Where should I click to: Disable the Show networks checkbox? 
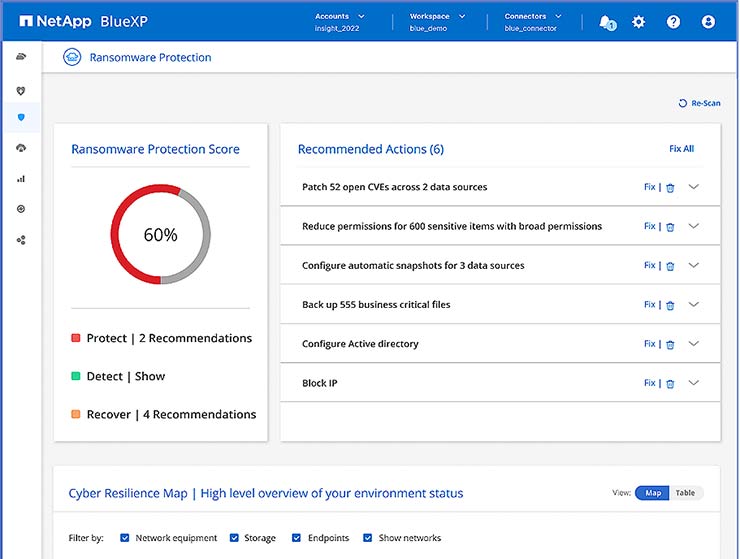point(368,538)
